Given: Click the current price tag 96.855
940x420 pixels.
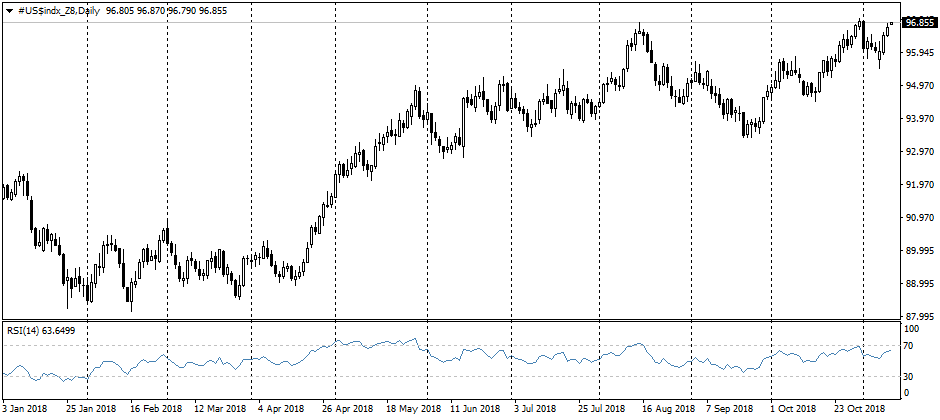Looking at the screenshot, I should coord(918,22).
